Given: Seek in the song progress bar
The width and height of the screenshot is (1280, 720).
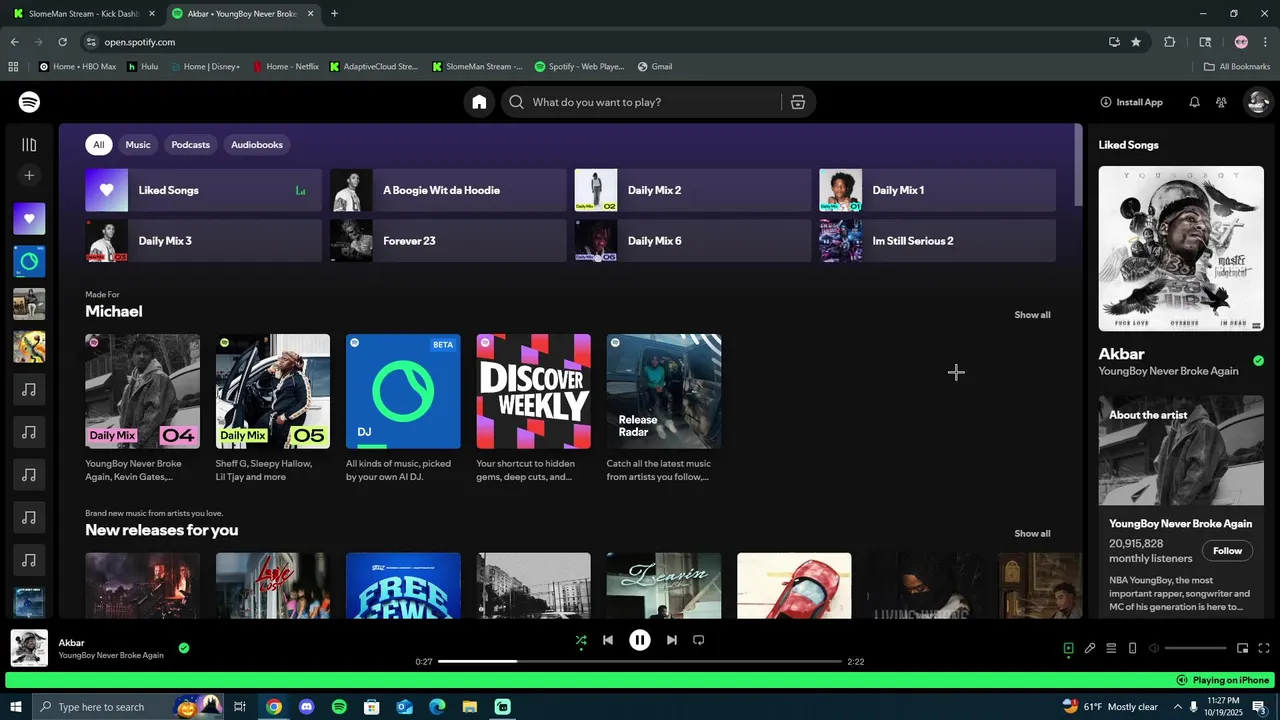Looking at the screenshot, I should [640, 661].
